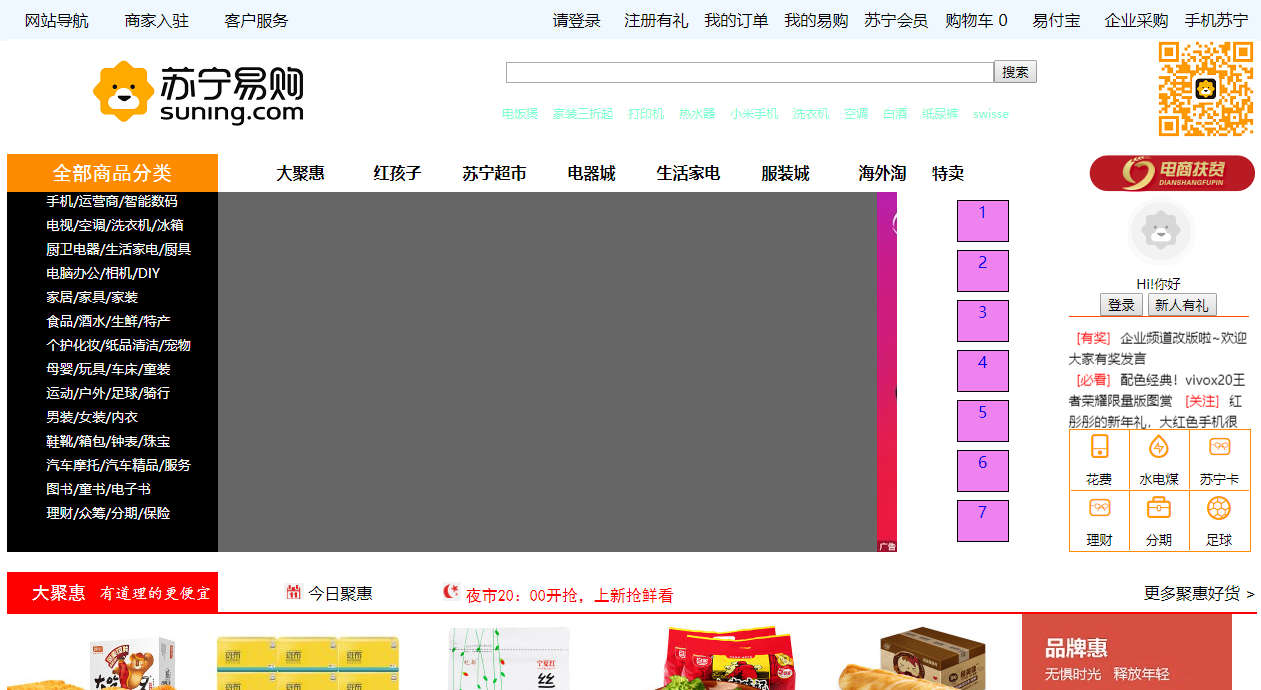The width and height of the screenshot is (1261, 690).
Task: Open the 分期 installment briefcase icon
Action: (x=1159, y=508)
